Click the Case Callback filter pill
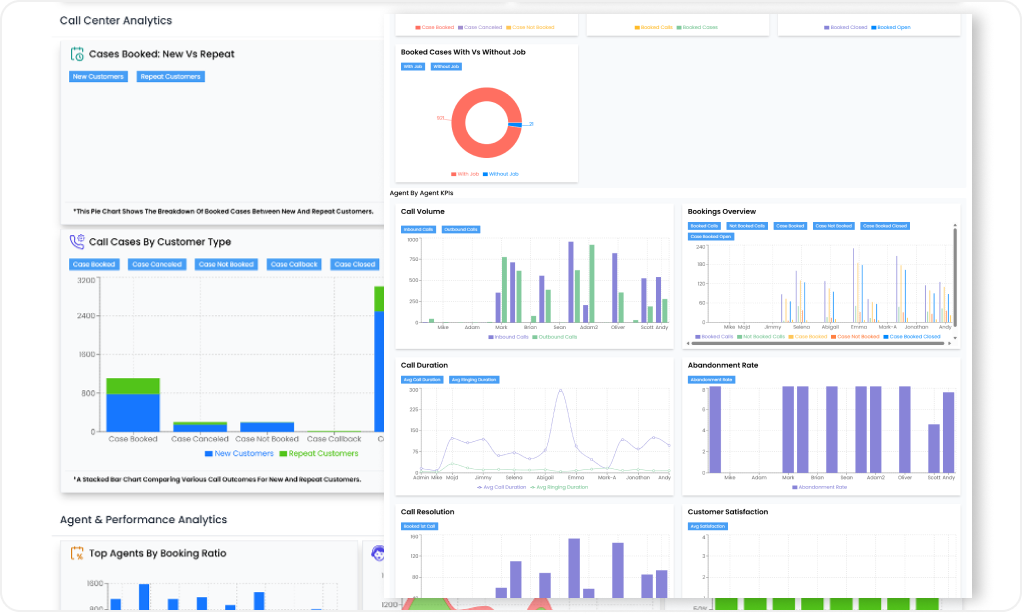The image size is (1022, 616). click(x=292, y=264)
